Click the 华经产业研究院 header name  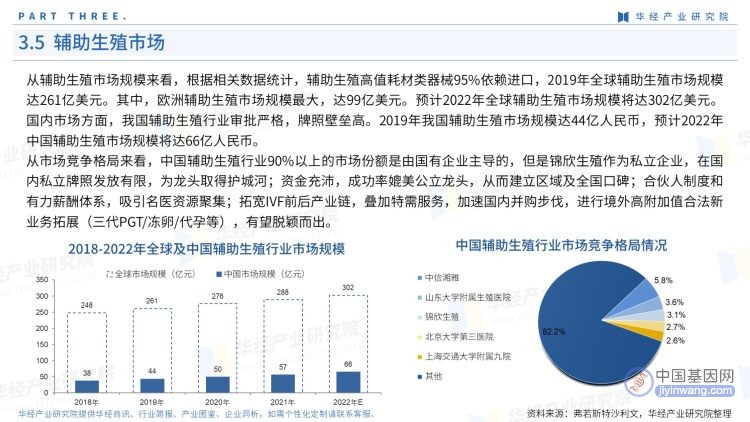[x=682, y=17]
